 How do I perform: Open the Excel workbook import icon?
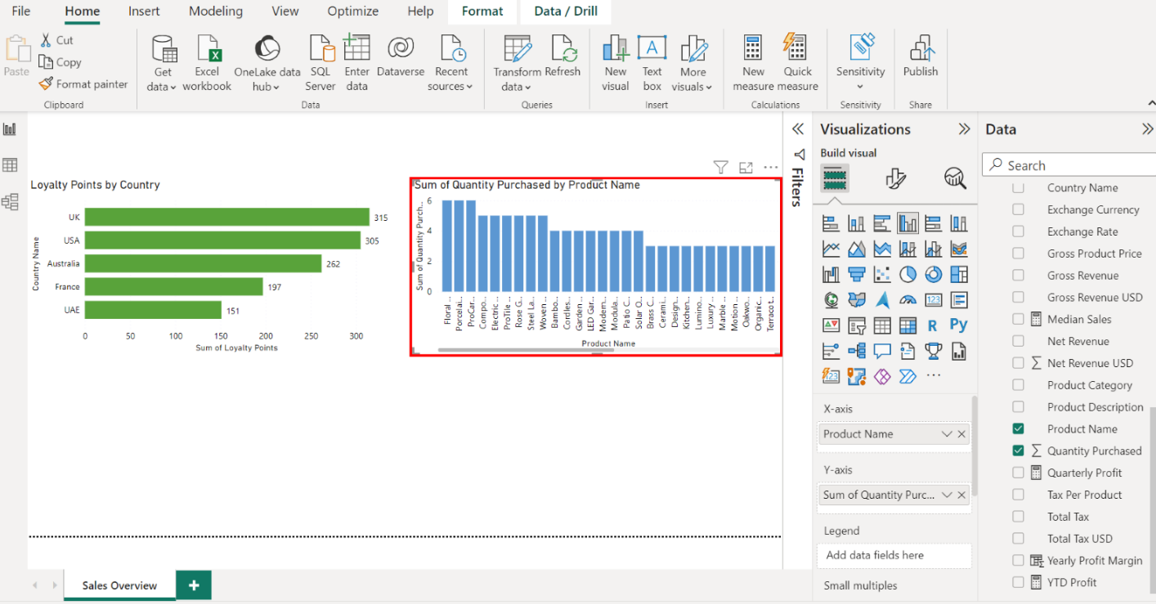coord(207,50)
